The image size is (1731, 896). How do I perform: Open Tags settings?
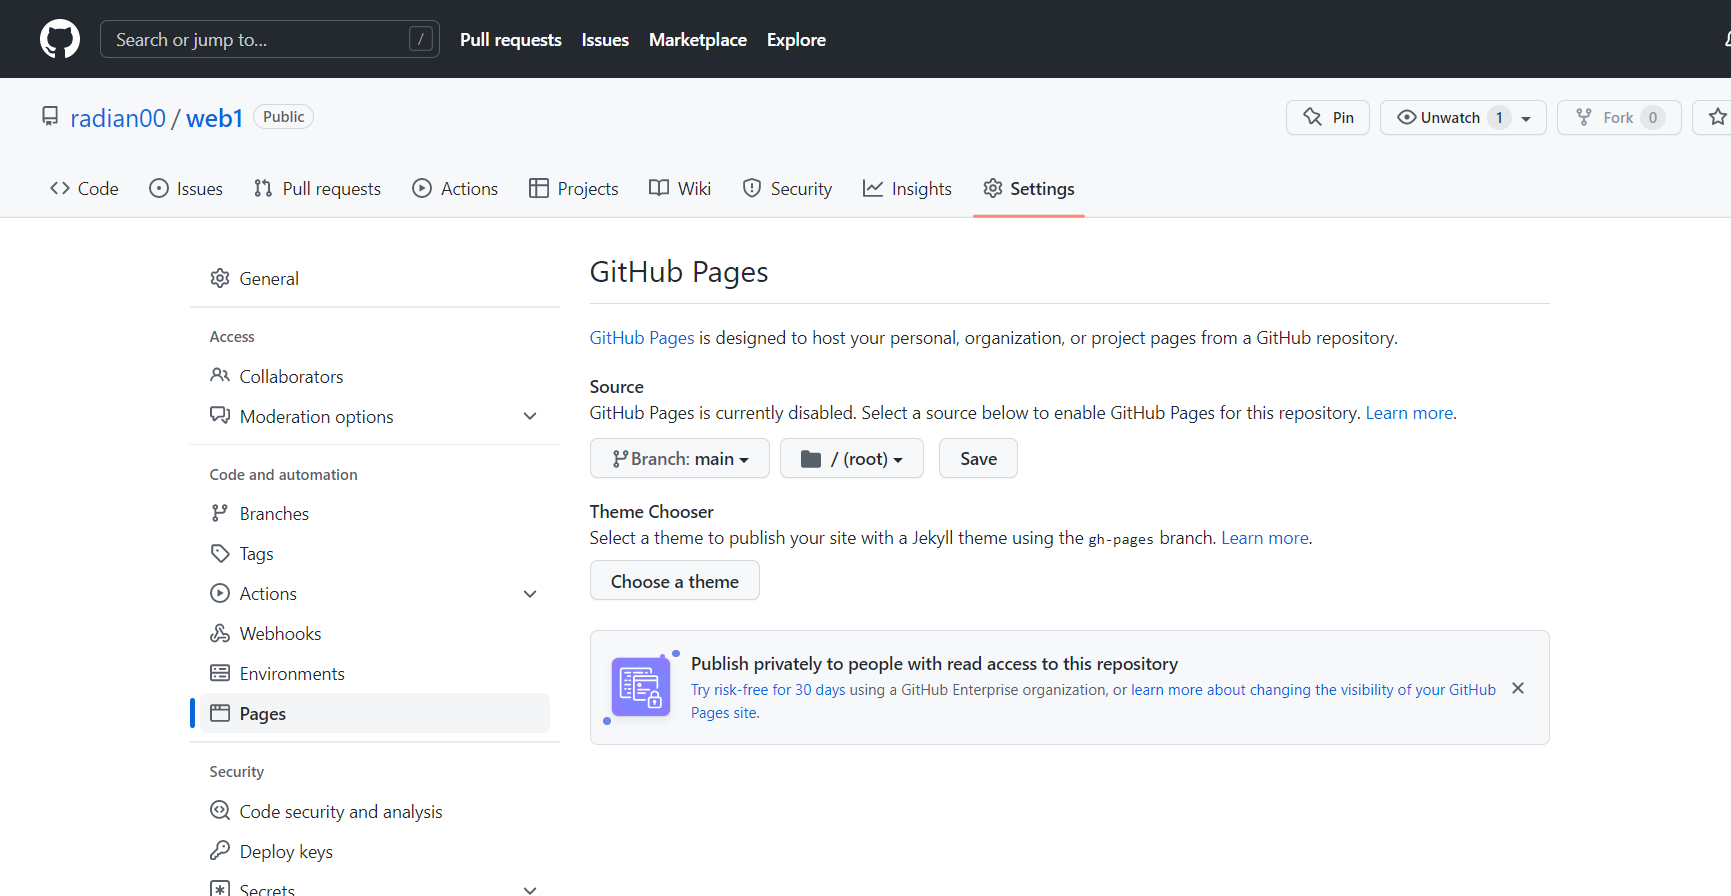coord(375,553)
